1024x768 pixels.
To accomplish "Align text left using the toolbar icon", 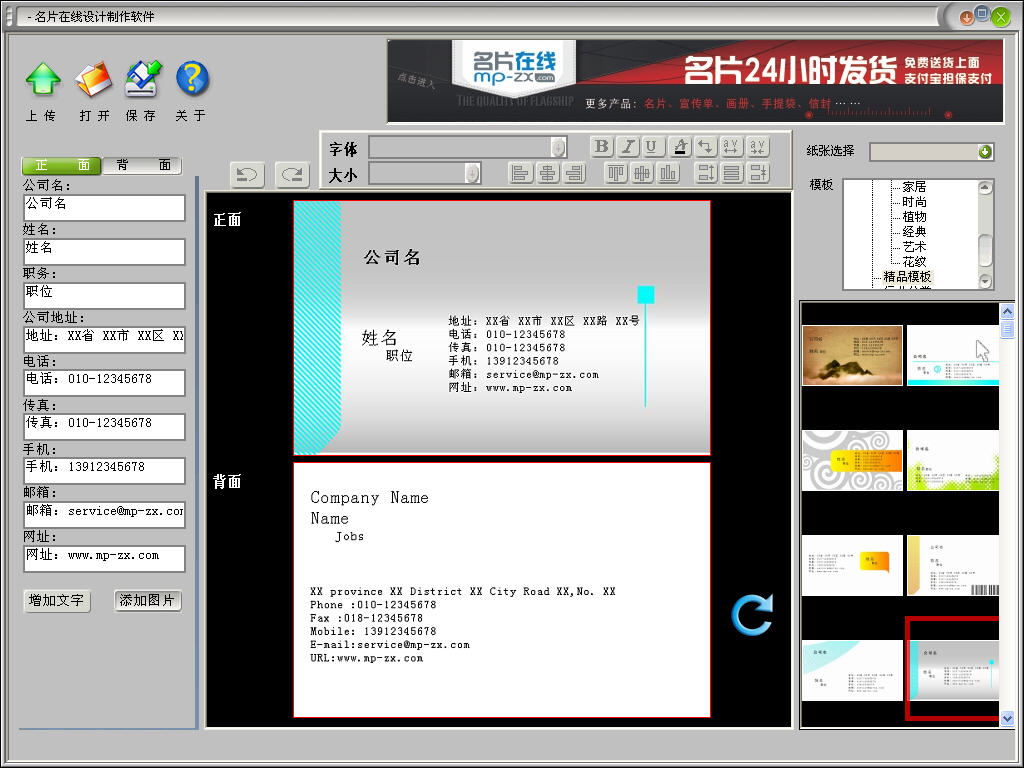I will tap(521, 173).
